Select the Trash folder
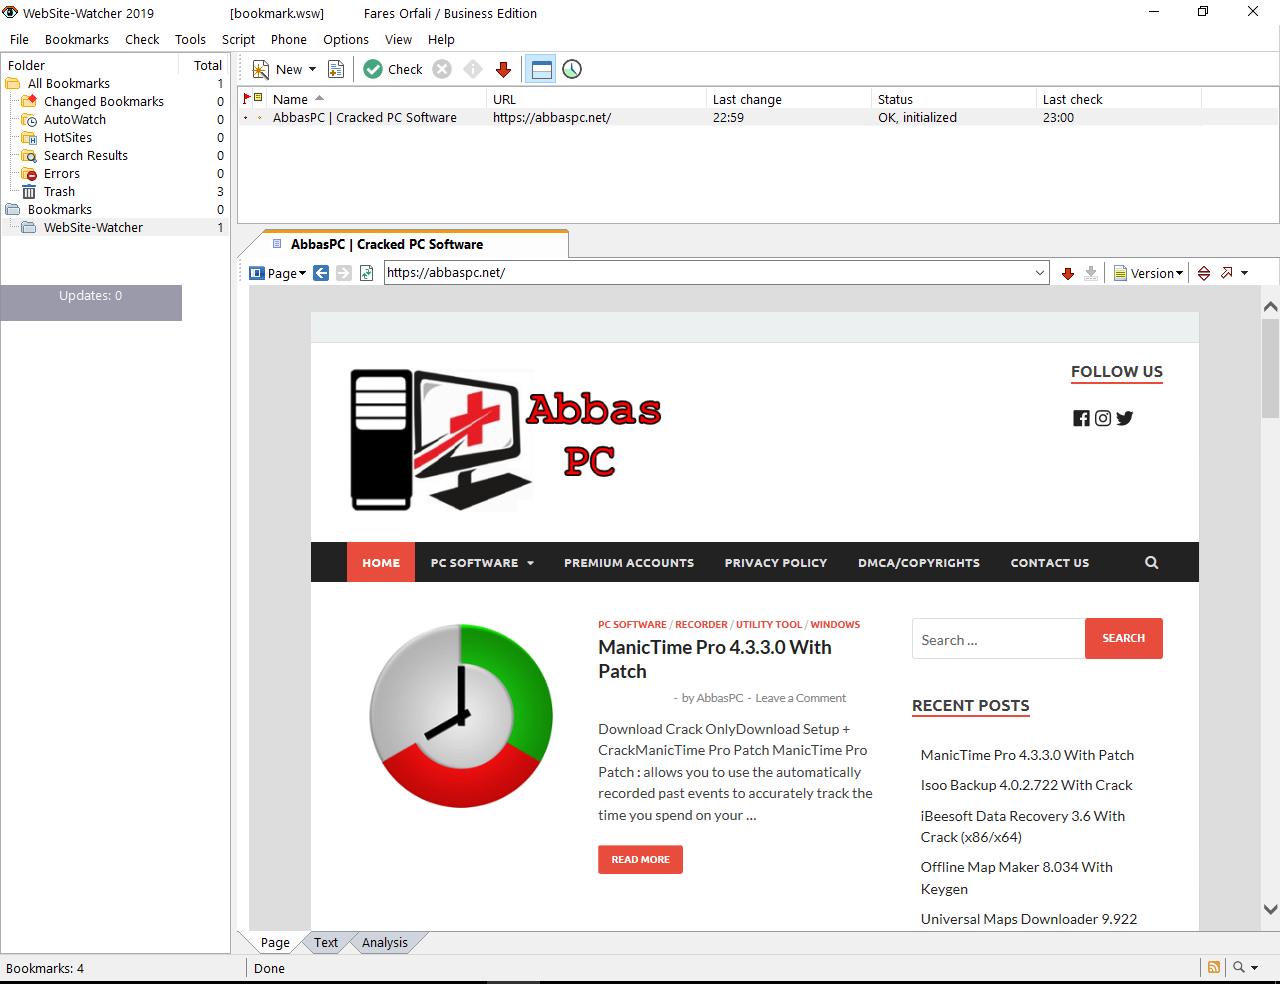The width and height of the screenshot is (1280, 984). point(59,191)
